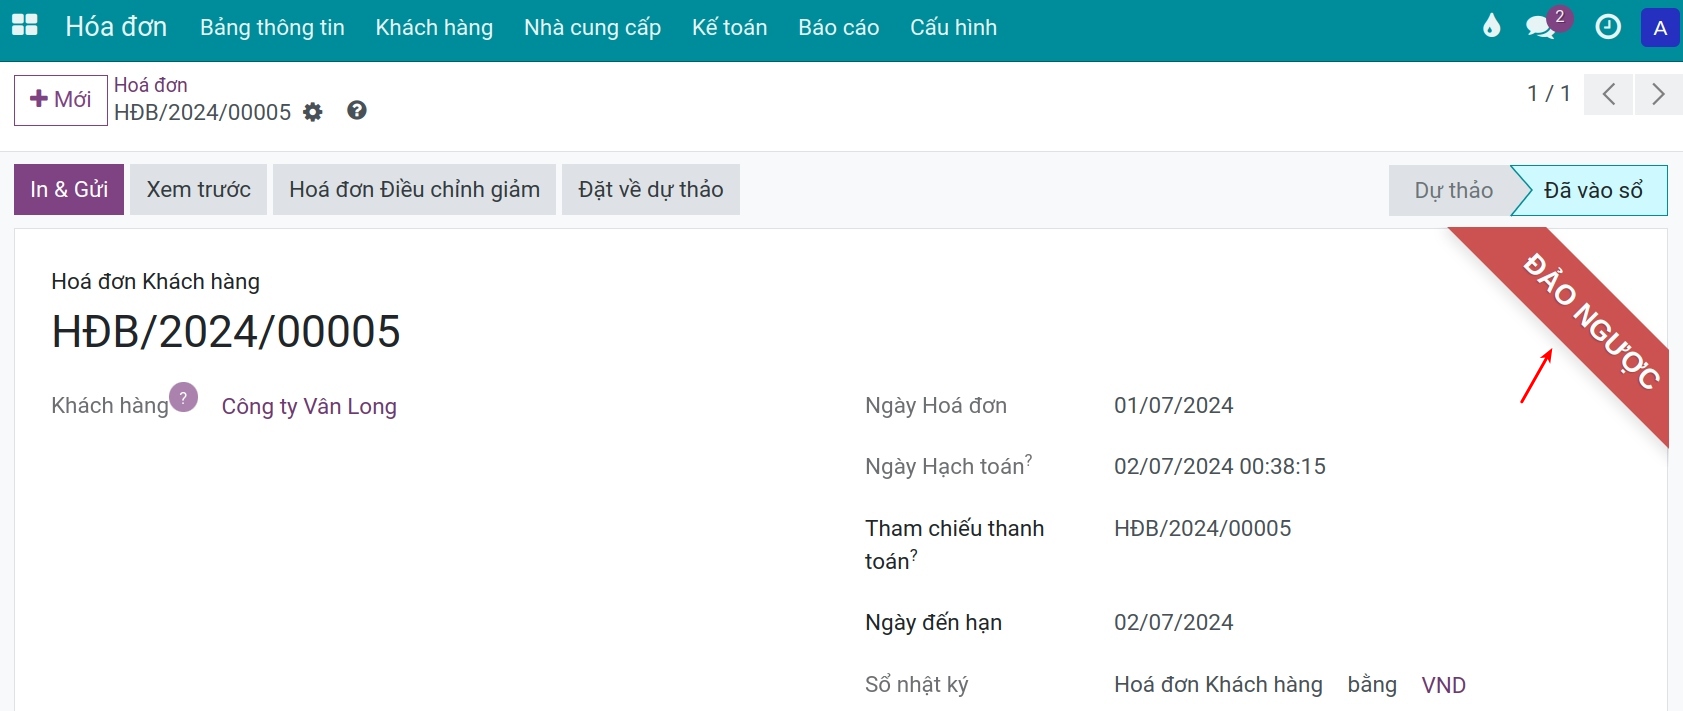Open Cấu hình menu
The height and width of the screenshot is (711, 1683).
point(953,28)
